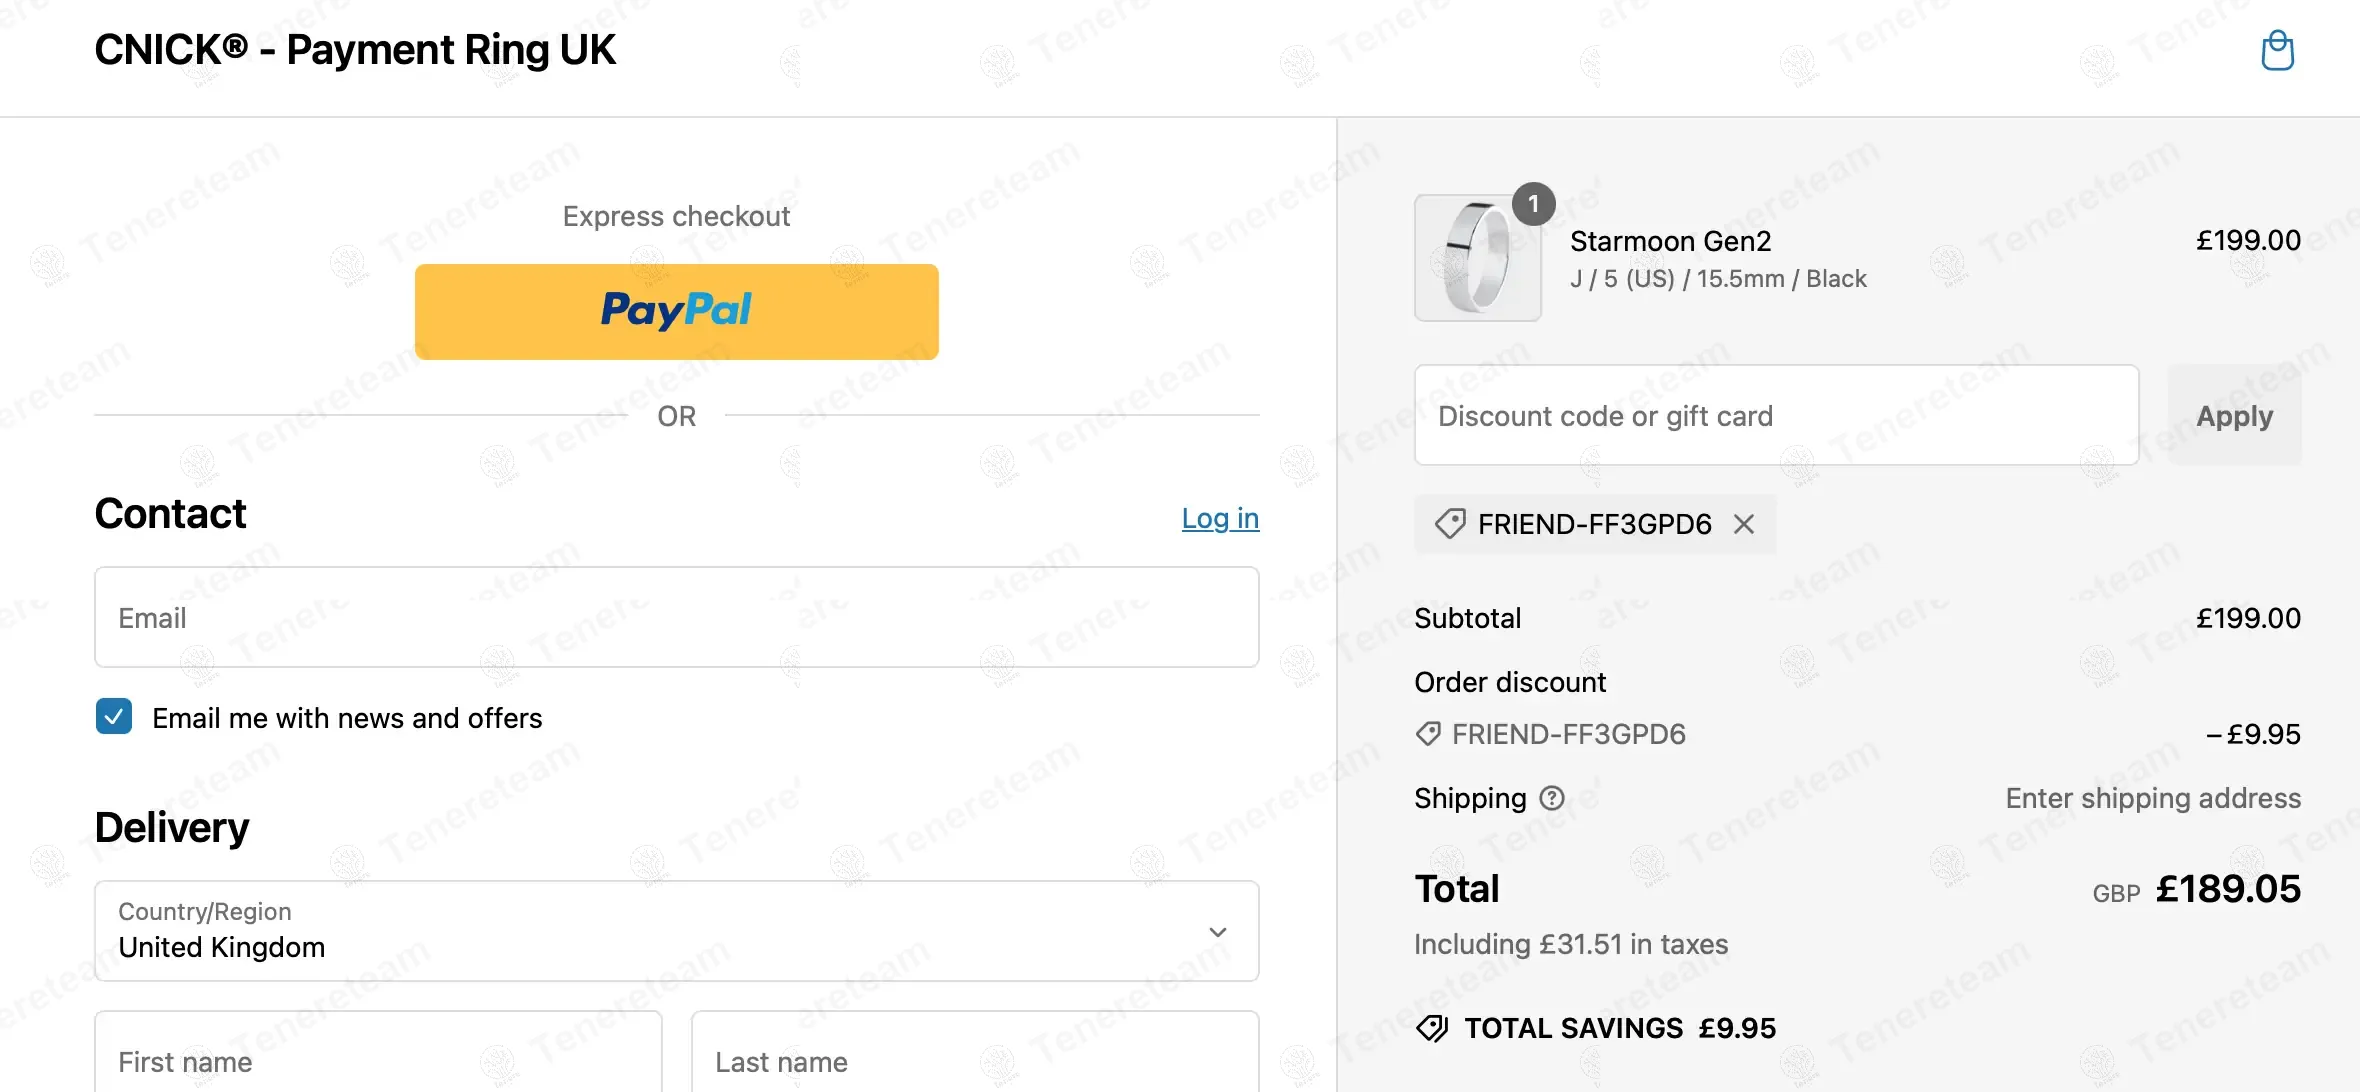Click the quantity badge on the ring image

1533,204
